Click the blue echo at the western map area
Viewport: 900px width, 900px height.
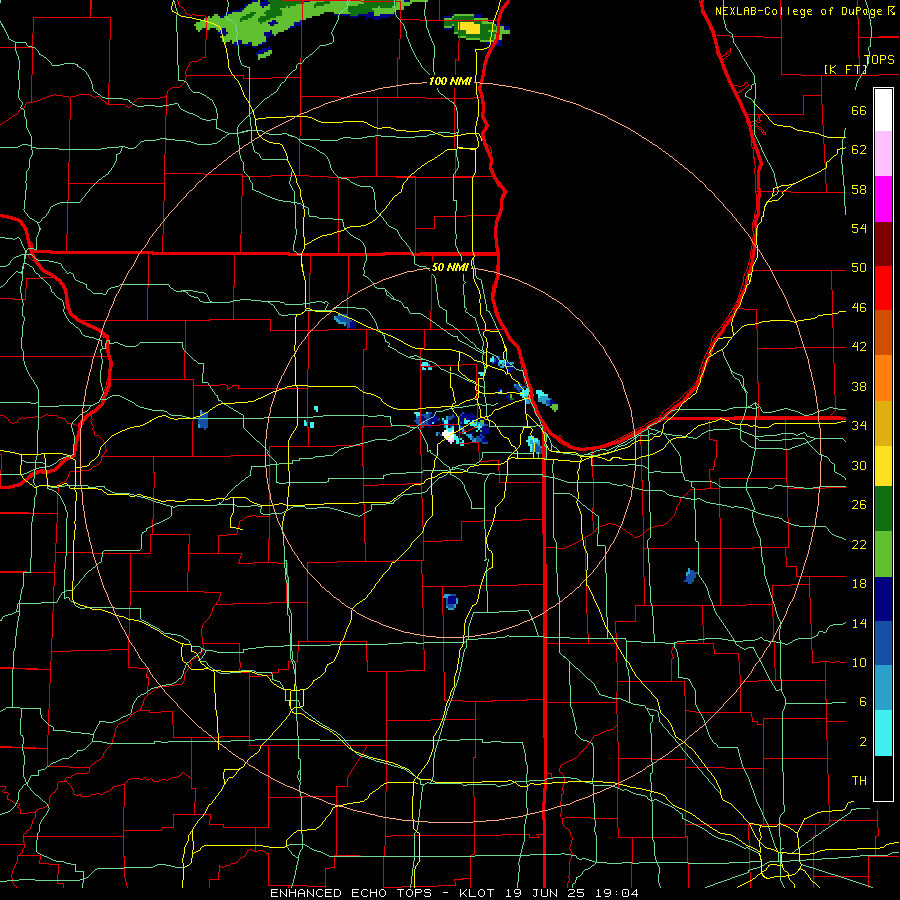[203, 420]
